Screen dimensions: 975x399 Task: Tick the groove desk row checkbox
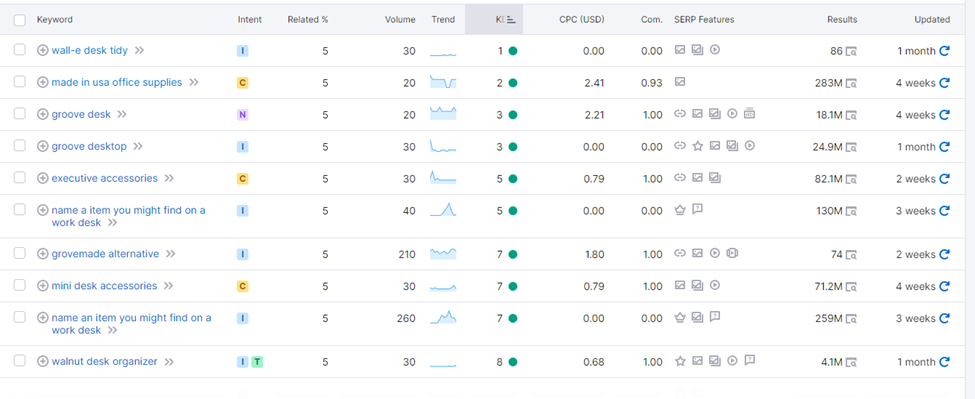[x=20, y=114]
